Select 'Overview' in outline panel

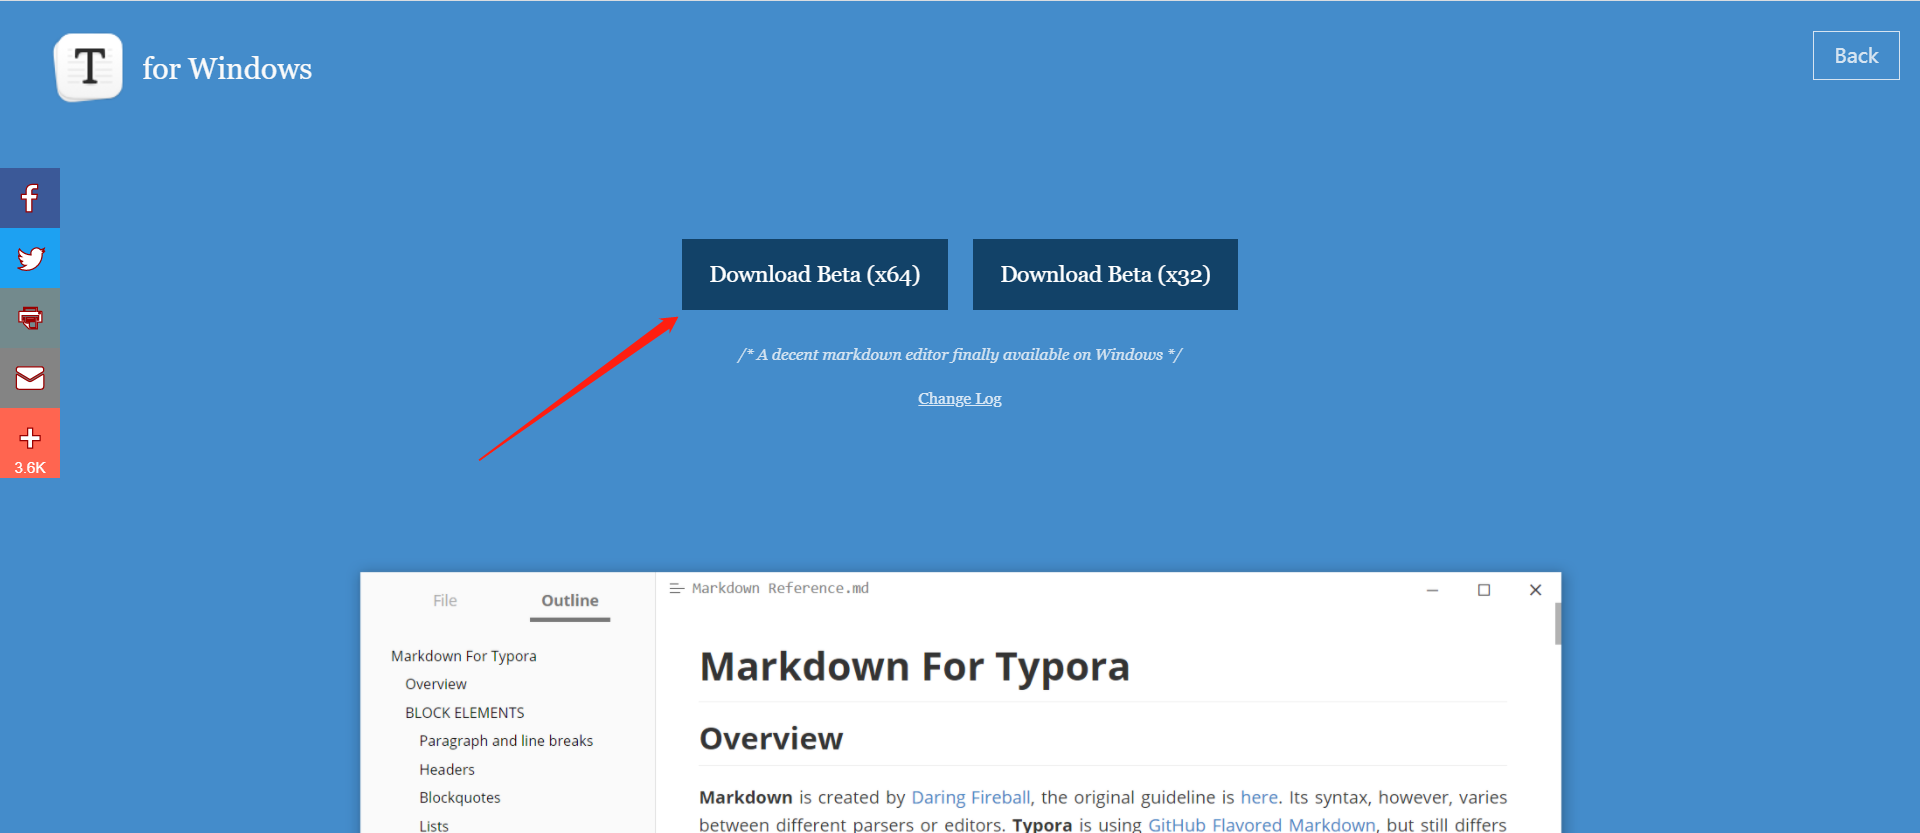pos(436,684)
